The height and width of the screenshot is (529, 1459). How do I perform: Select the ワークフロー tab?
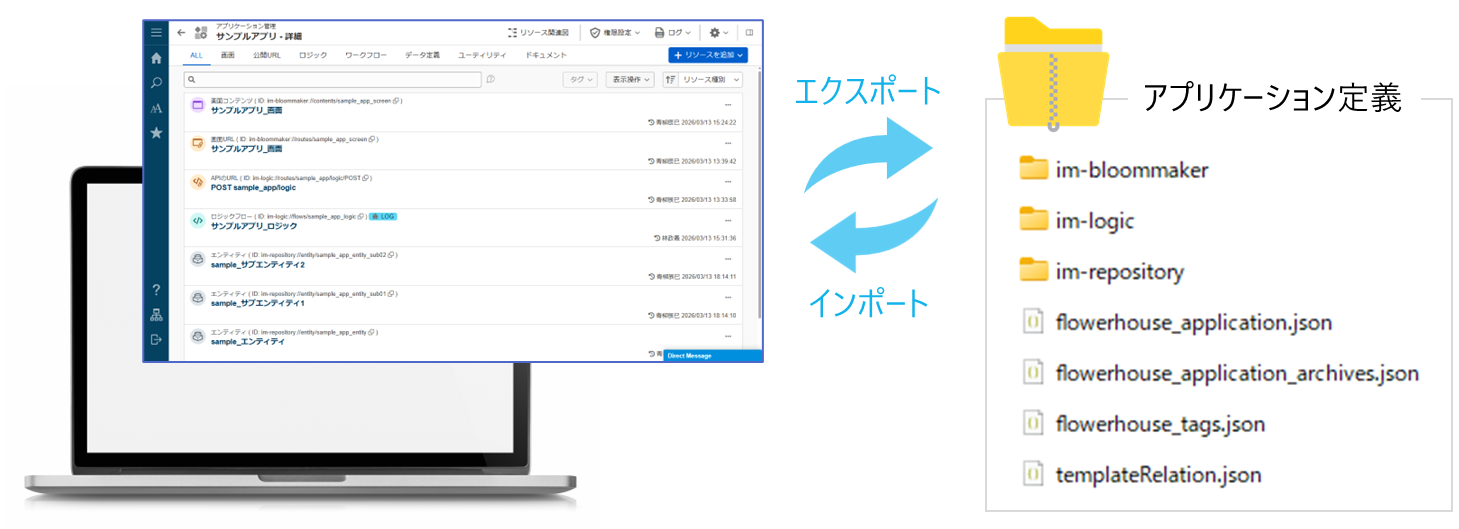click(x=365, y=55)
